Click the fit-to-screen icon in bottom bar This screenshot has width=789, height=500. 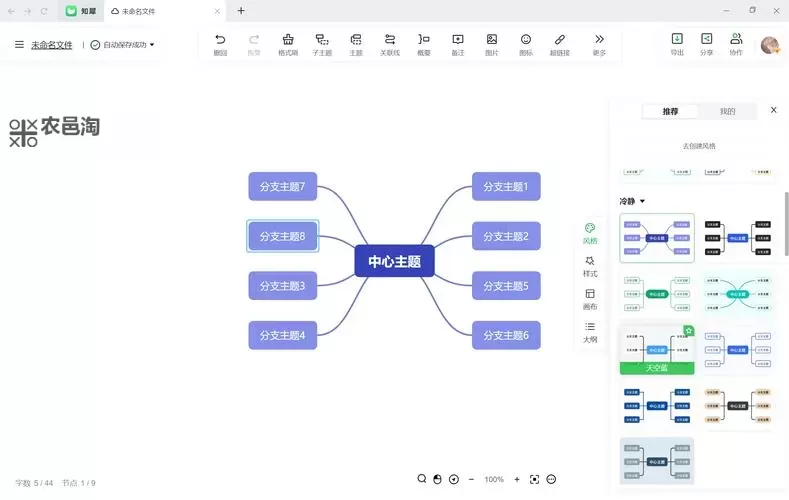[535, 480]
